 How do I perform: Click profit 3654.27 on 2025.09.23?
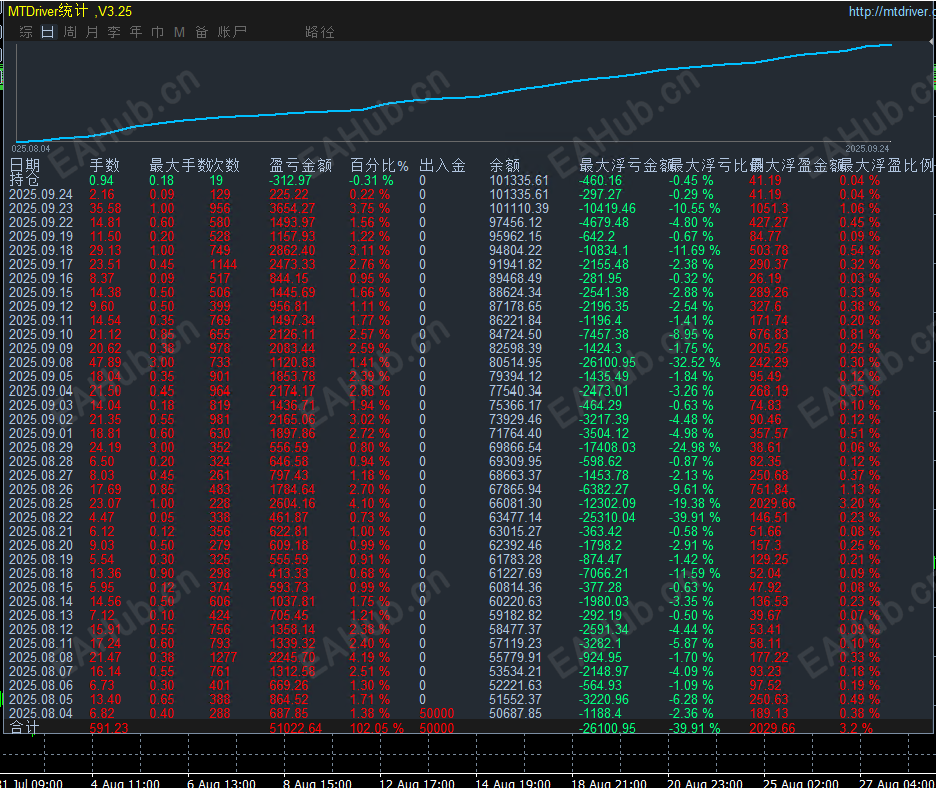click(292, 208)
